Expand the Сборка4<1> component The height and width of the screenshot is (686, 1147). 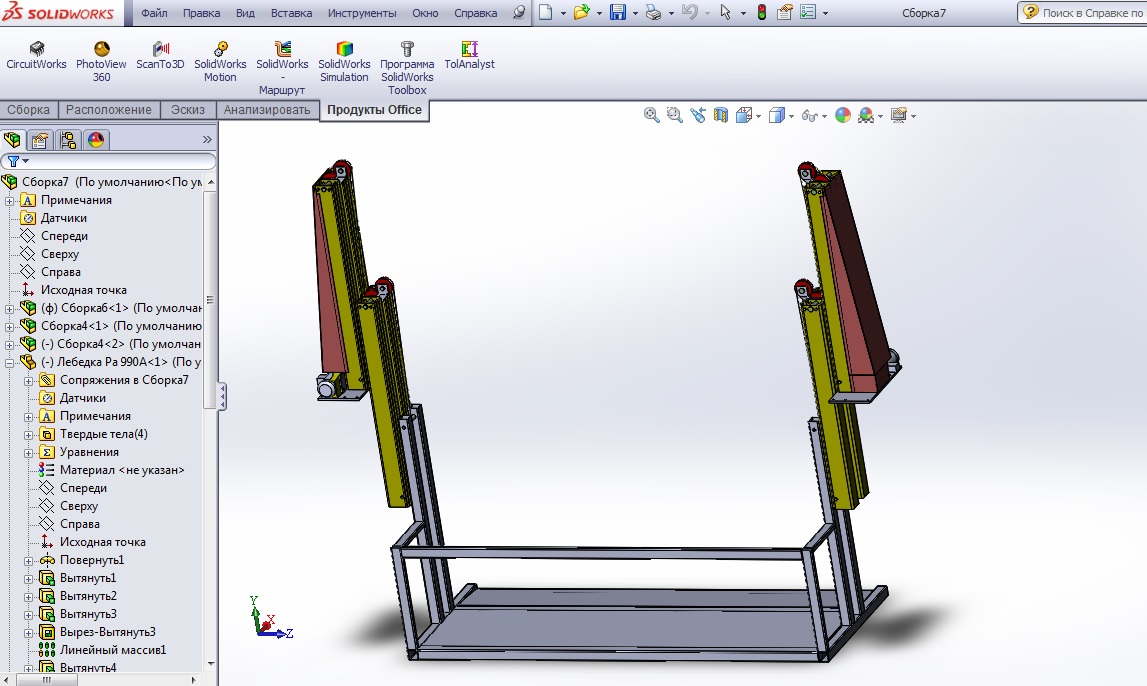click(x=10, y=326)
